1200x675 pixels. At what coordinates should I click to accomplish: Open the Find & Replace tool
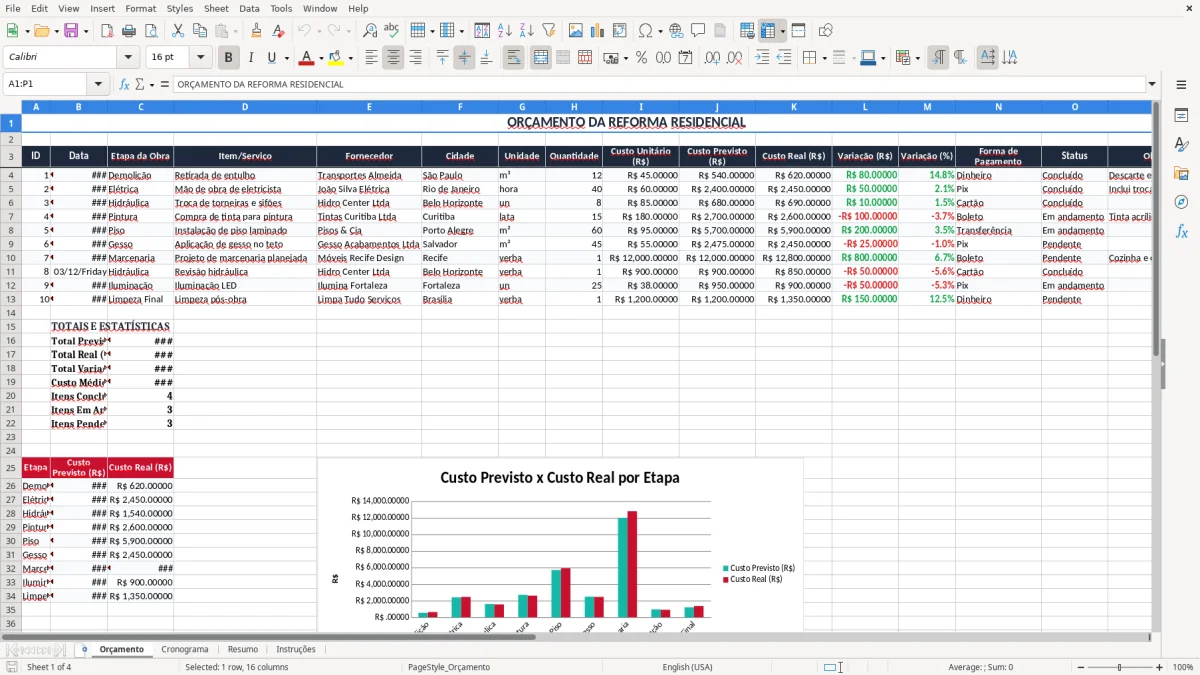[370, 31]
